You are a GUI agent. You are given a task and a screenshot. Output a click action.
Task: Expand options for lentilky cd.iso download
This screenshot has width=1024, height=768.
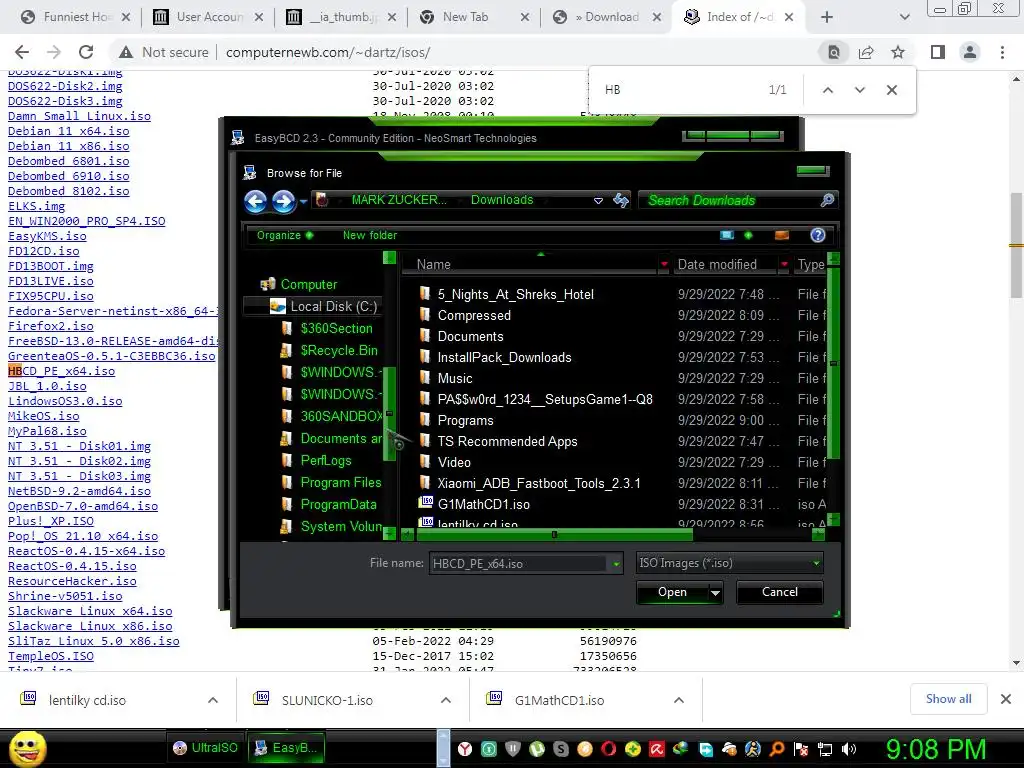pyautogui.click(x=213, y=700)
